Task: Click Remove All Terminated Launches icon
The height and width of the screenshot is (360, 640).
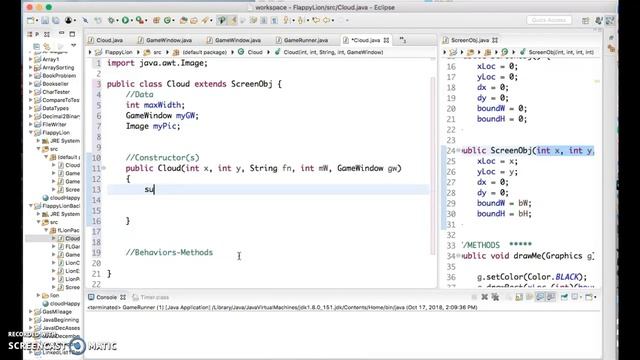Action: pos(495,297)
